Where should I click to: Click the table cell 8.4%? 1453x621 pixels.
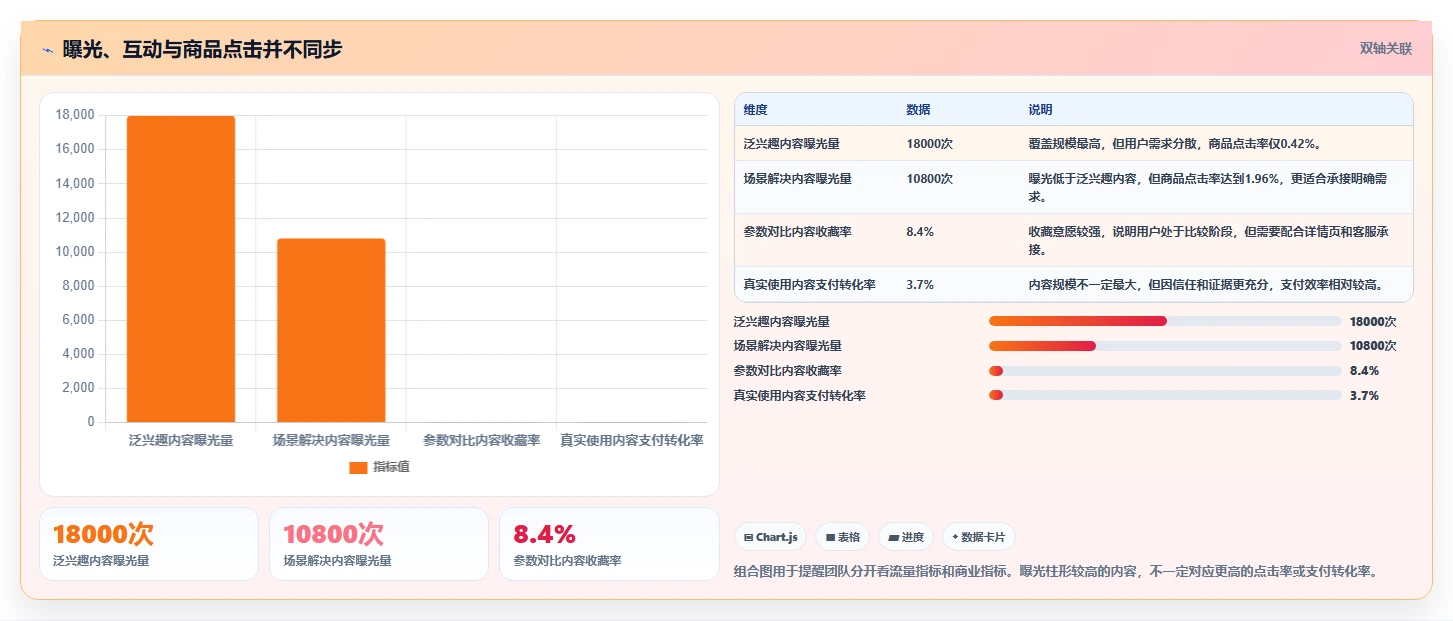tap(920, 232)
